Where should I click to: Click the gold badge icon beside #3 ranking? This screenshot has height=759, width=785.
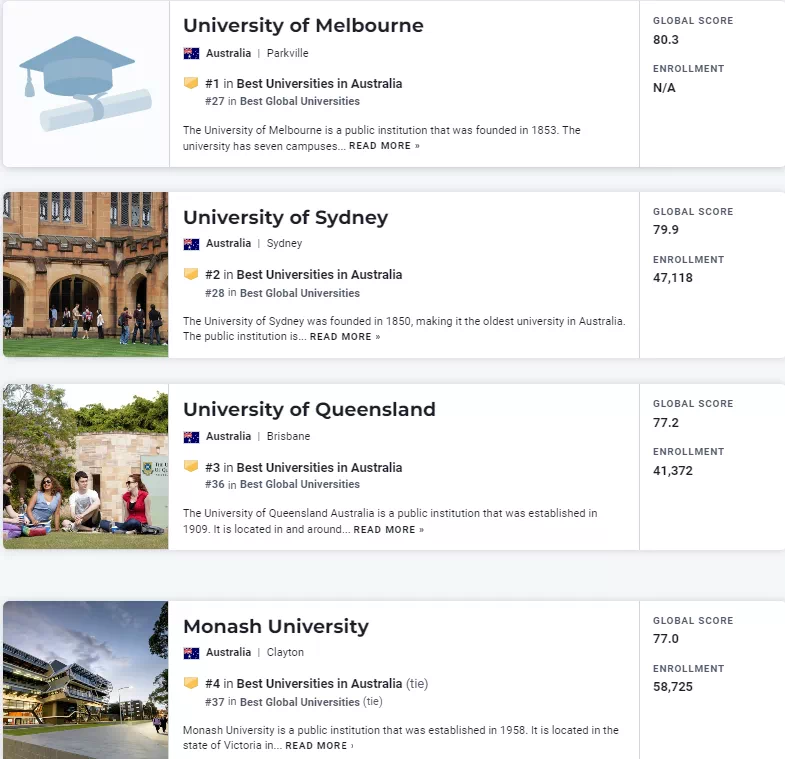coord(191,466)
